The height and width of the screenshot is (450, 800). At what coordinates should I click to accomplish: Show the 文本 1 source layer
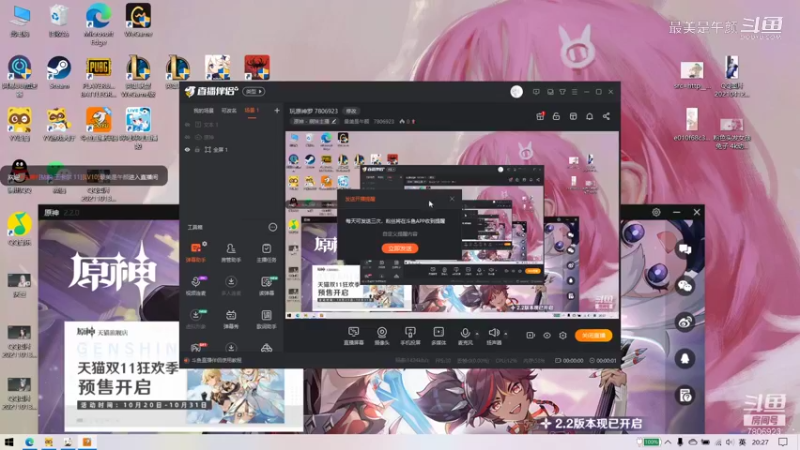(187, 124)
